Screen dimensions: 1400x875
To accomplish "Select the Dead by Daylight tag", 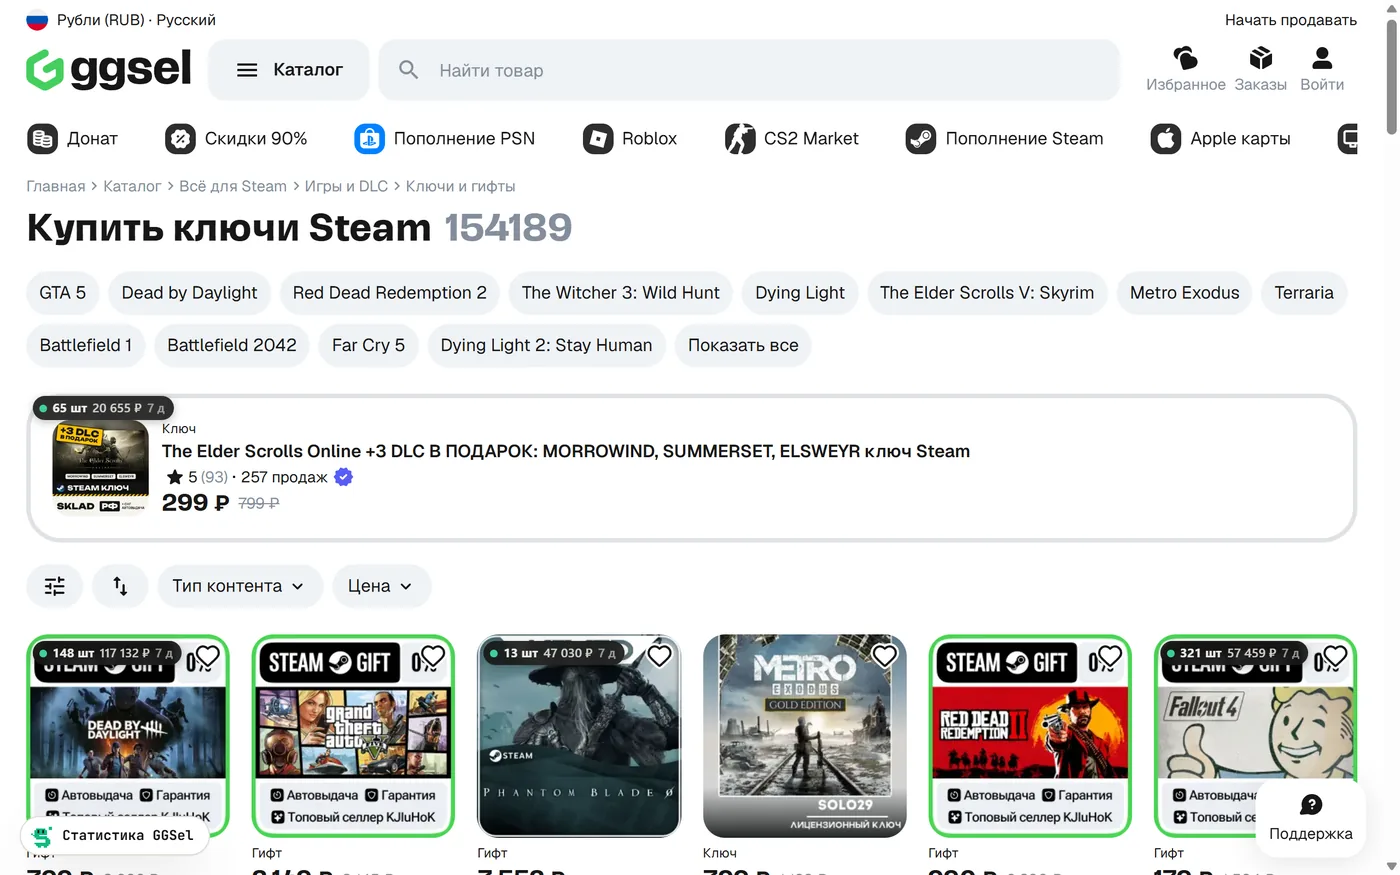I will pyautogui.click(x=189, y=293).
